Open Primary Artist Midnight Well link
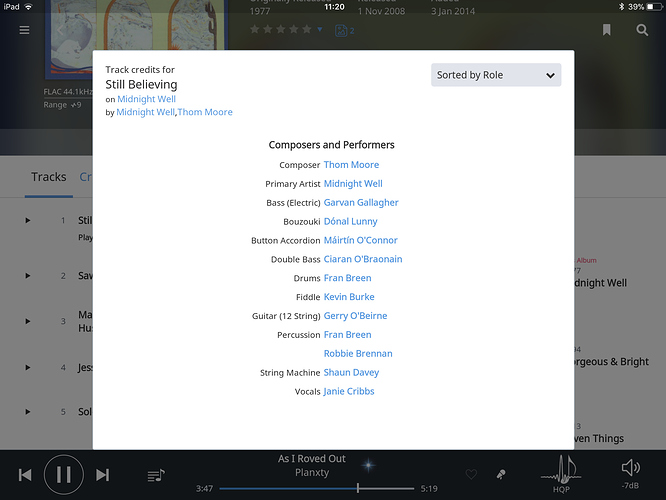Viewport: 666px width, 500px height. (353, 184)
